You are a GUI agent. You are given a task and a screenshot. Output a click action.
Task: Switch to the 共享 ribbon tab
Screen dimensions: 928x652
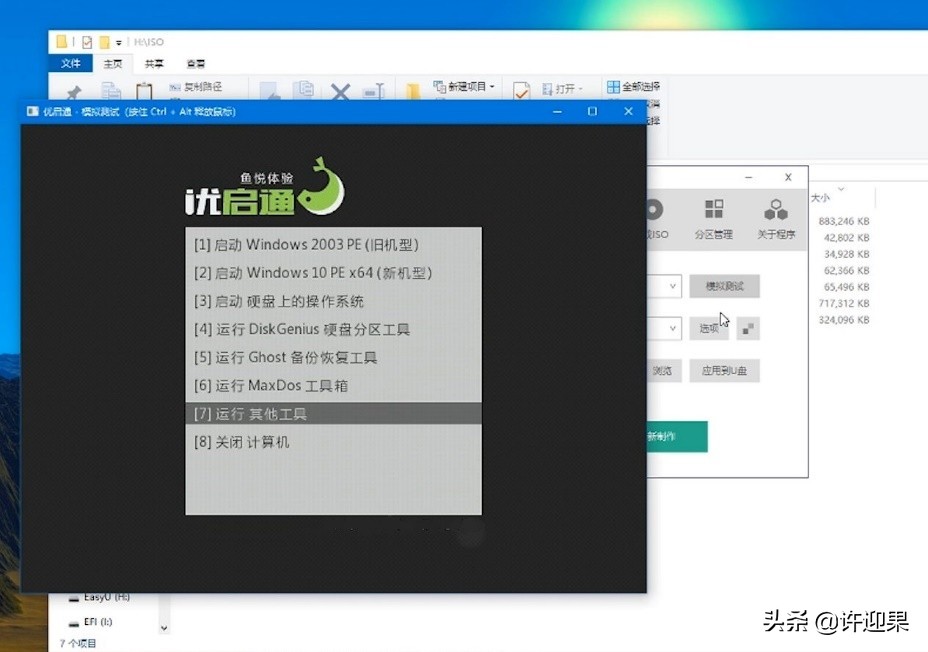tap(155, 62)
